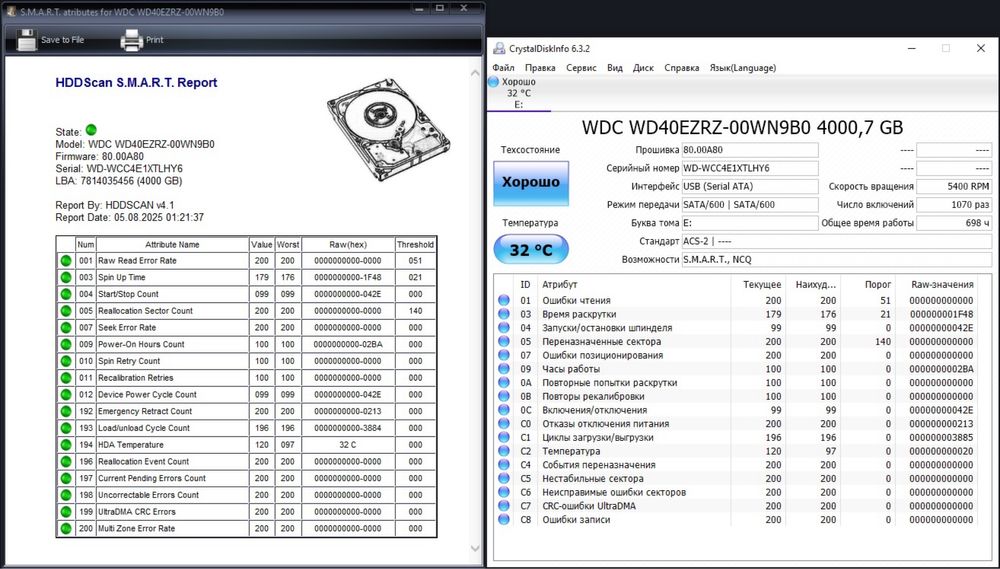The image size is (1000, 569).
Task: Click the Текущее column header
Action: [x=762, y=284]
